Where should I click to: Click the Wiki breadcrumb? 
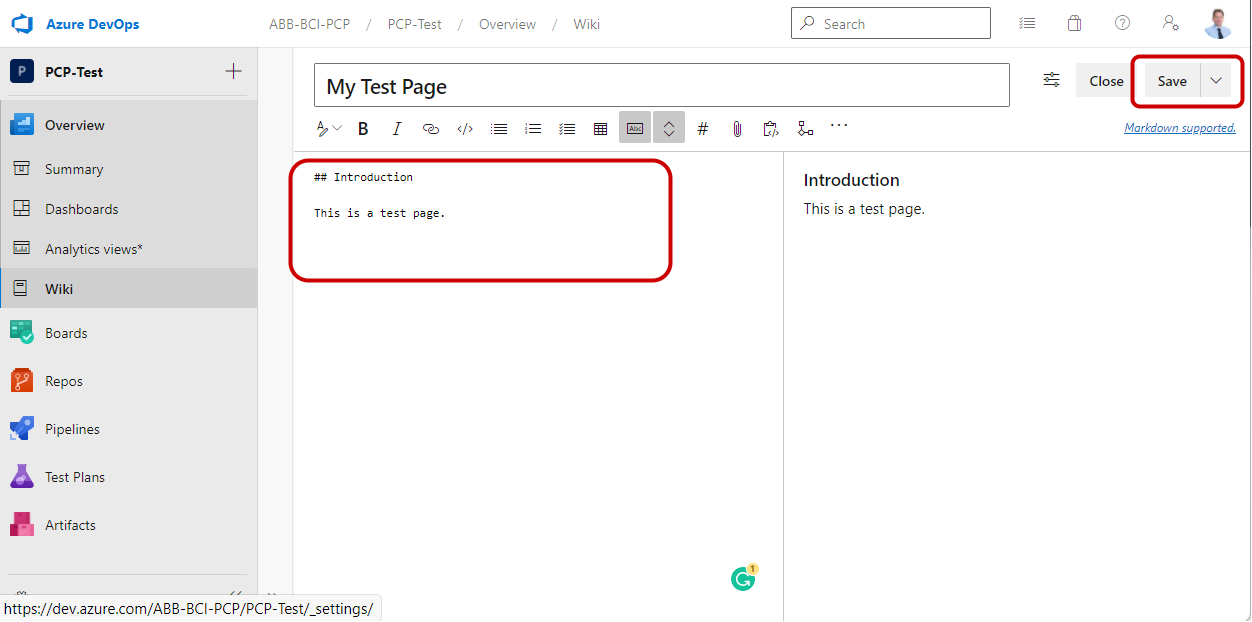[587, 24]
